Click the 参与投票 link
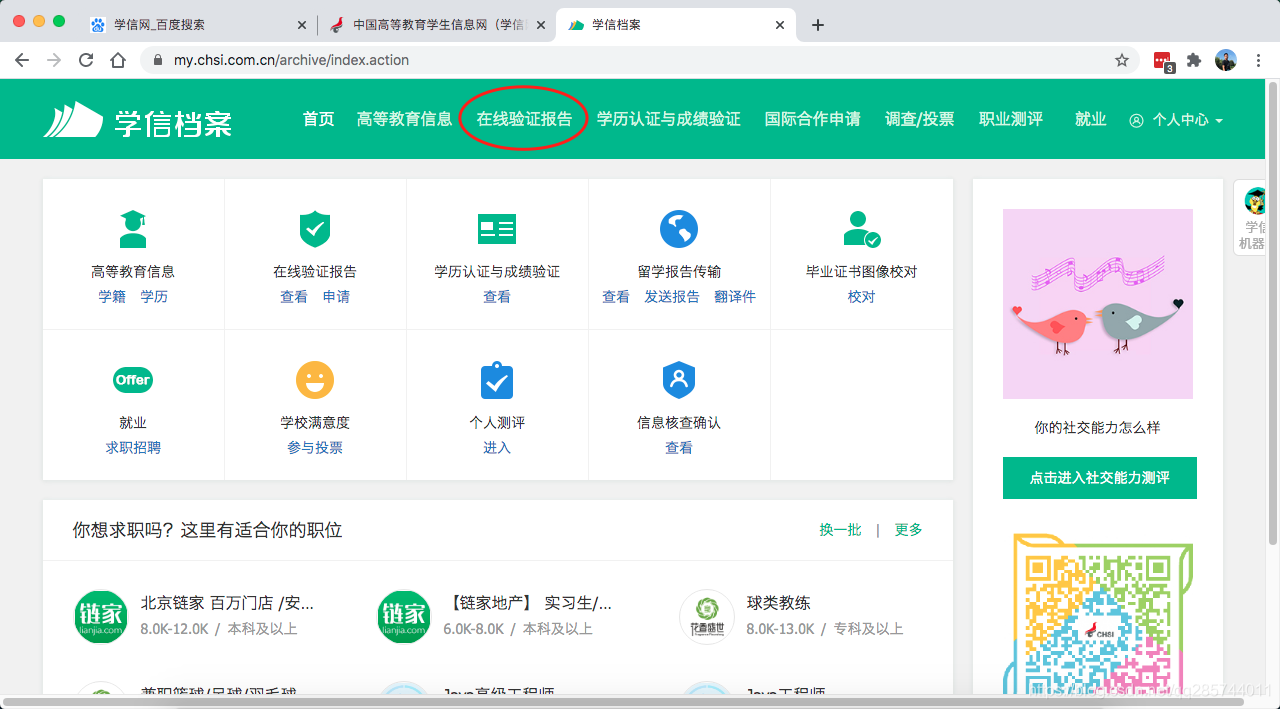Viewport: 1280px width, 709px height. 315,448
